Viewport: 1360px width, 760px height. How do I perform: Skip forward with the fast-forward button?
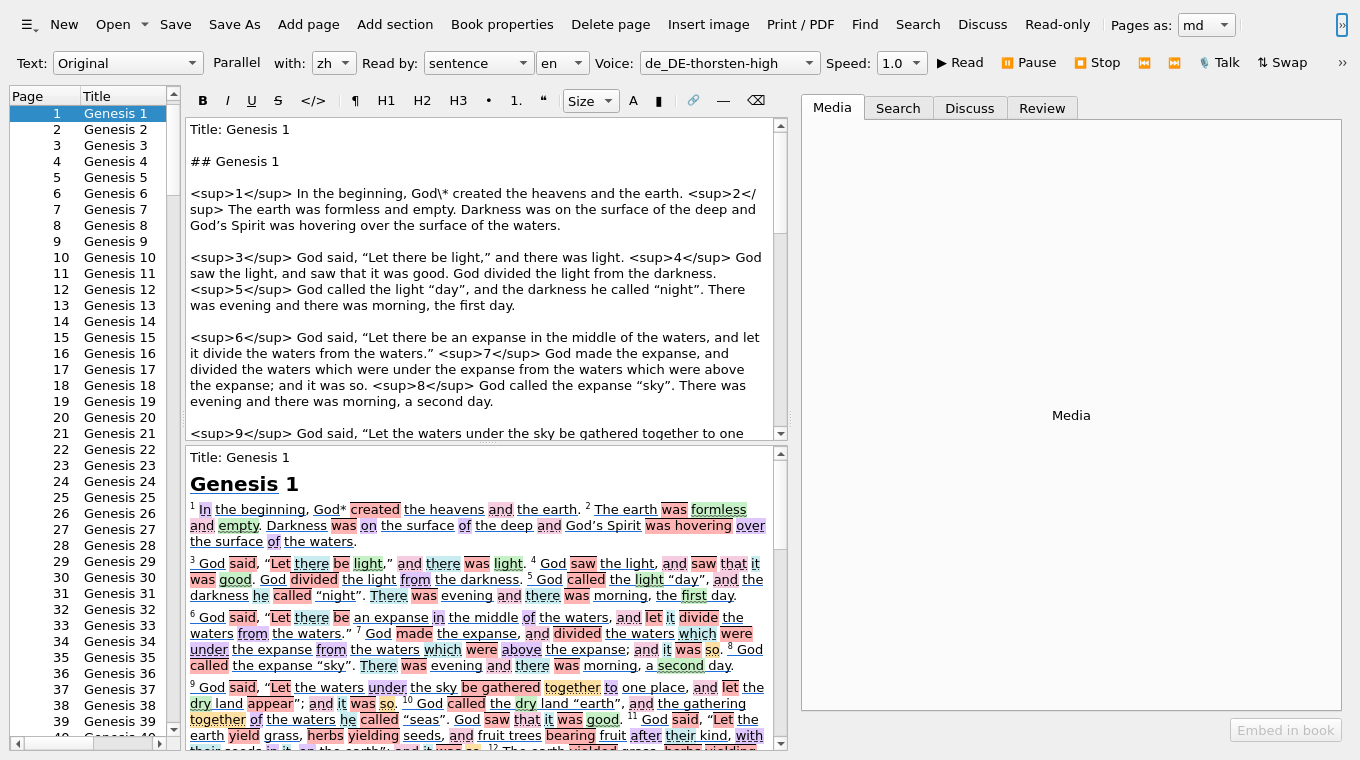click(x=1174, y=63)
